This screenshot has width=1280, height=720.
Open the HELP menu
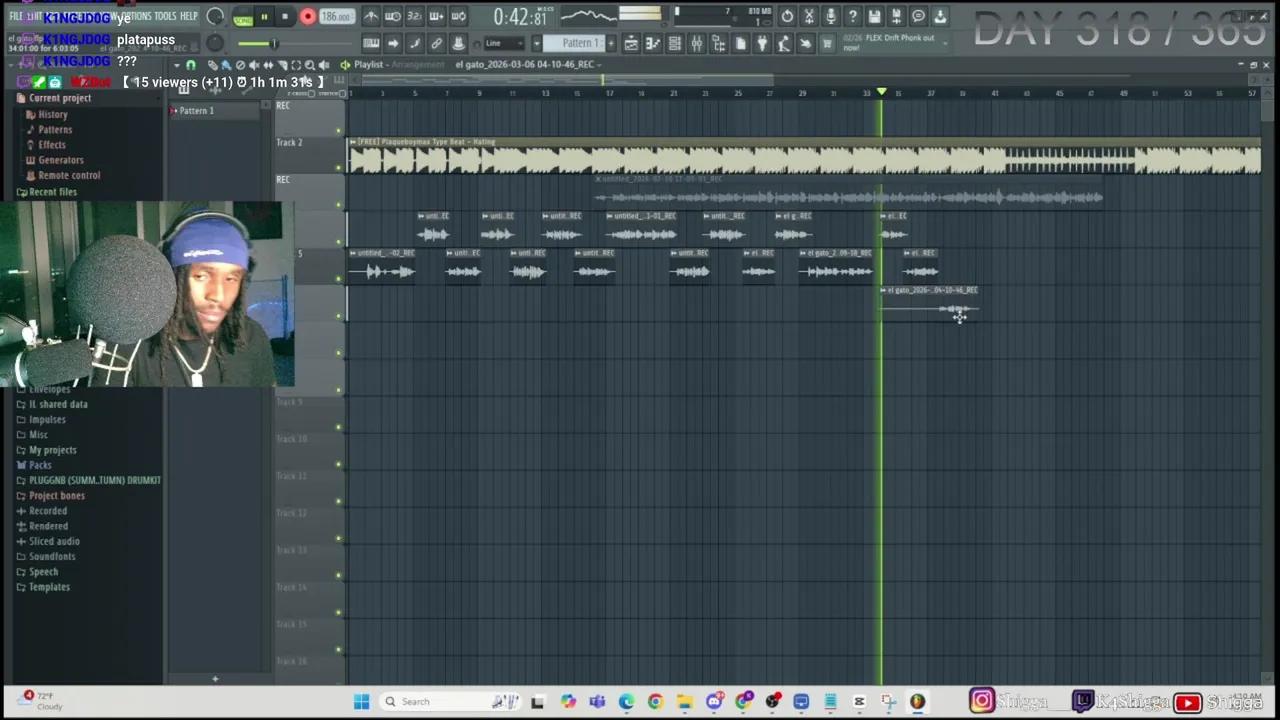click(188, 16)
